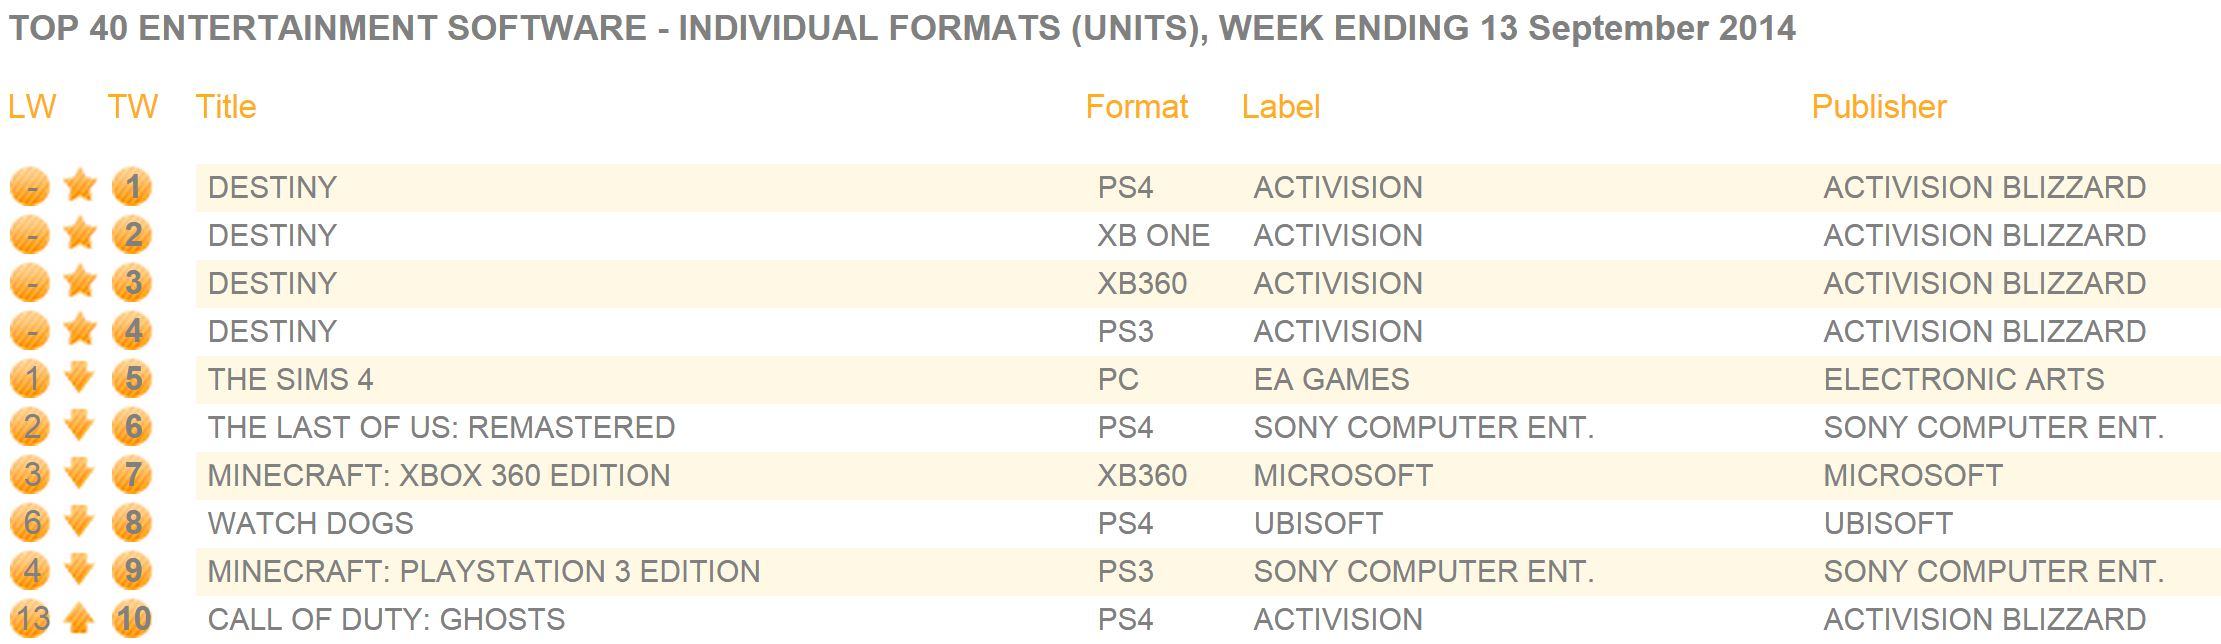Click the rank 7 badge for Minecraft Xbox 360
The image size is (2221, 644).
pyautogui.click(x=132, y=475)
